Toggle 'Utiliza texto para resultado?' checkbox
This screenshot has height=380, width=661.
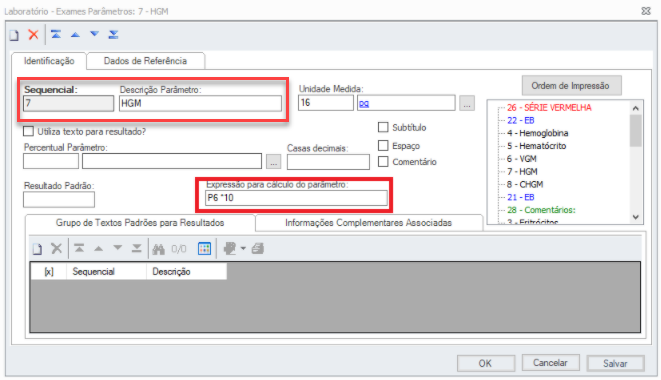[x=28, y=132]
